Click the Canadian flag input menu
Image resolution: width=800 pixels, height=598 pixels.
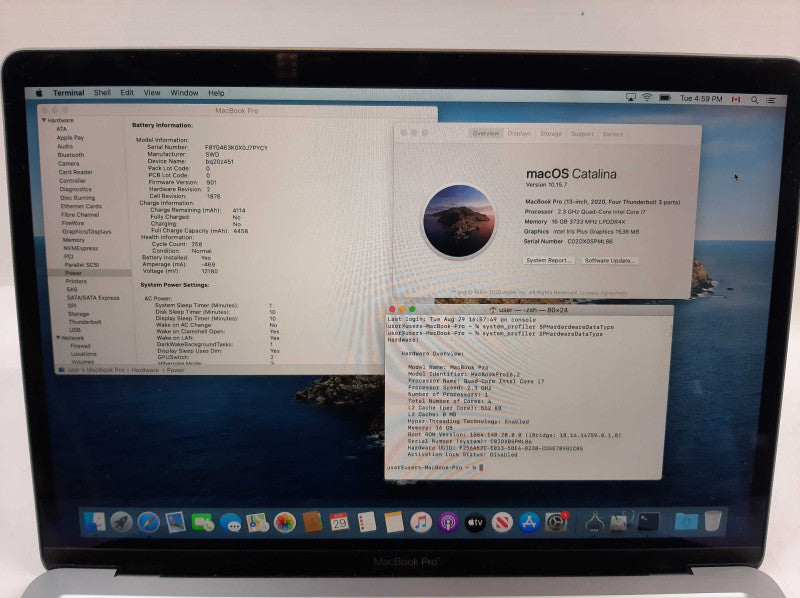pyautogui.click(x=736, y=99)
